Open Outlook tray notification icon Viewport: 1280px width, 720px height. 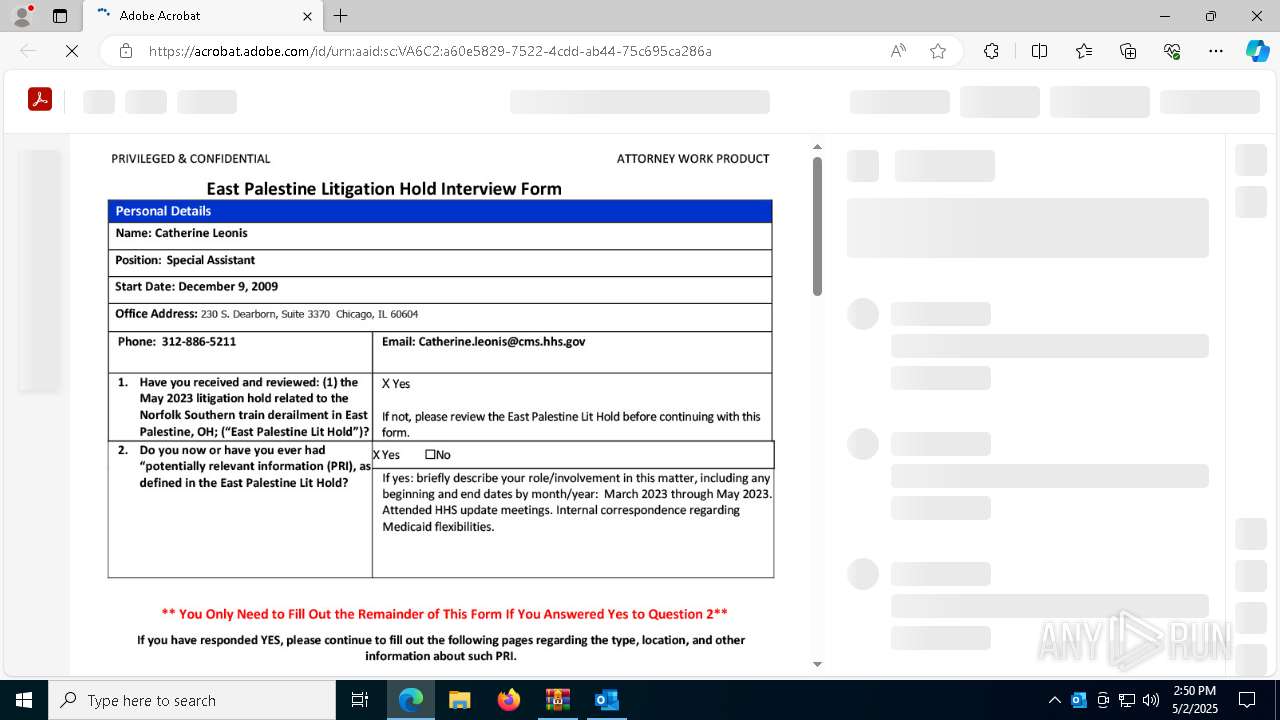[1078, 700]
